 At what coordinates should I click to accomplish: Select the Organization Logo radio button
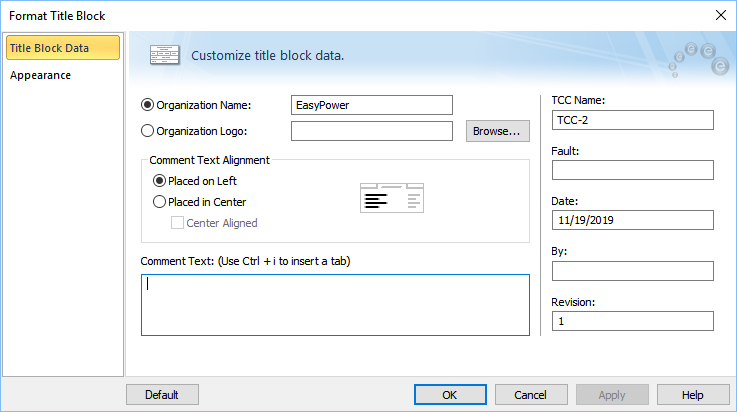pos(147,131)
